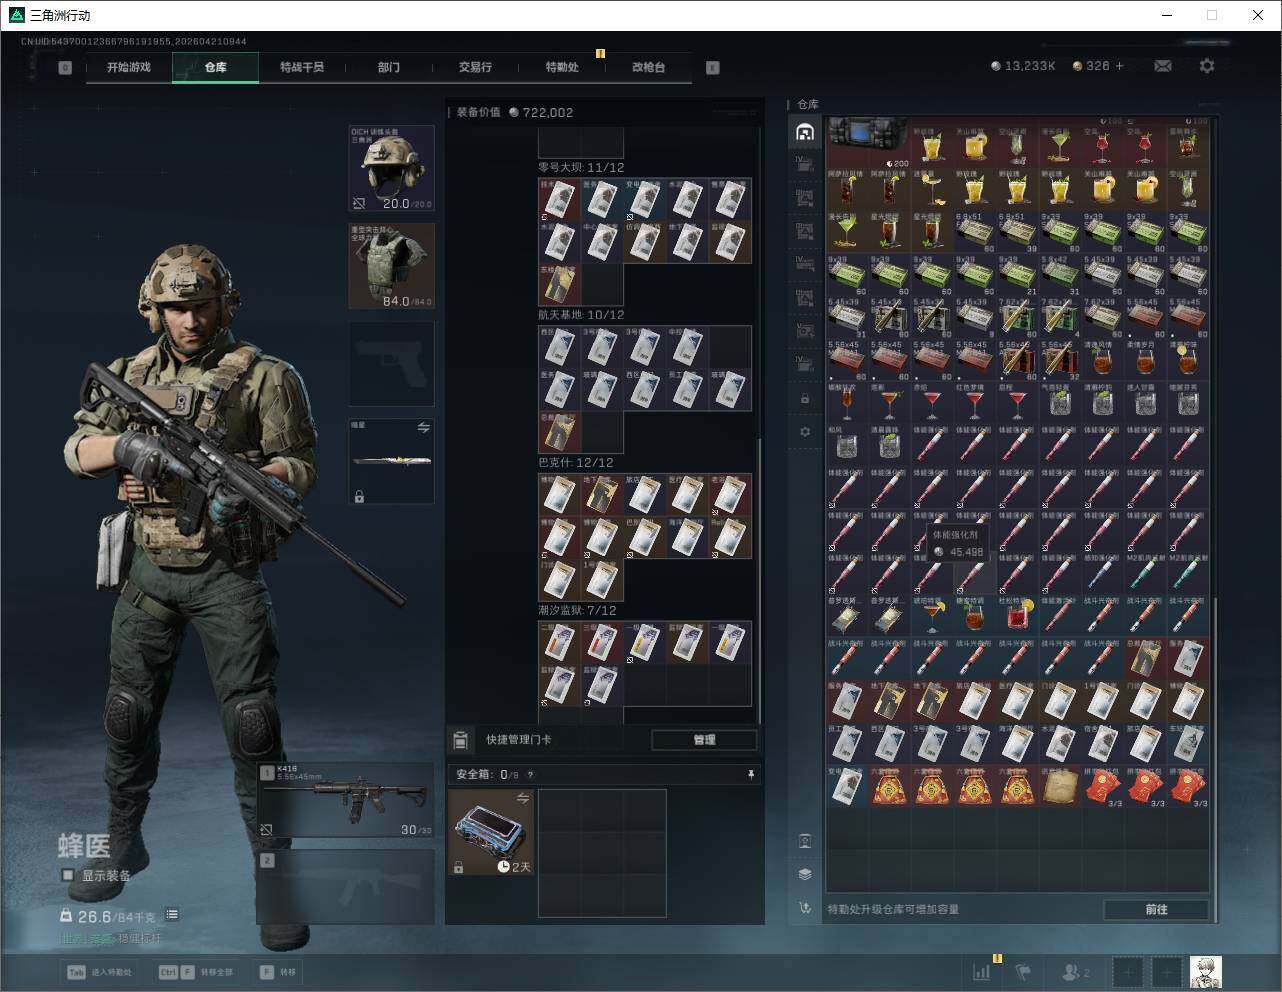Screen dimensions: 1282x992
Task: Click the 巴克什: 12/12 heading
Action: point(576,462)
